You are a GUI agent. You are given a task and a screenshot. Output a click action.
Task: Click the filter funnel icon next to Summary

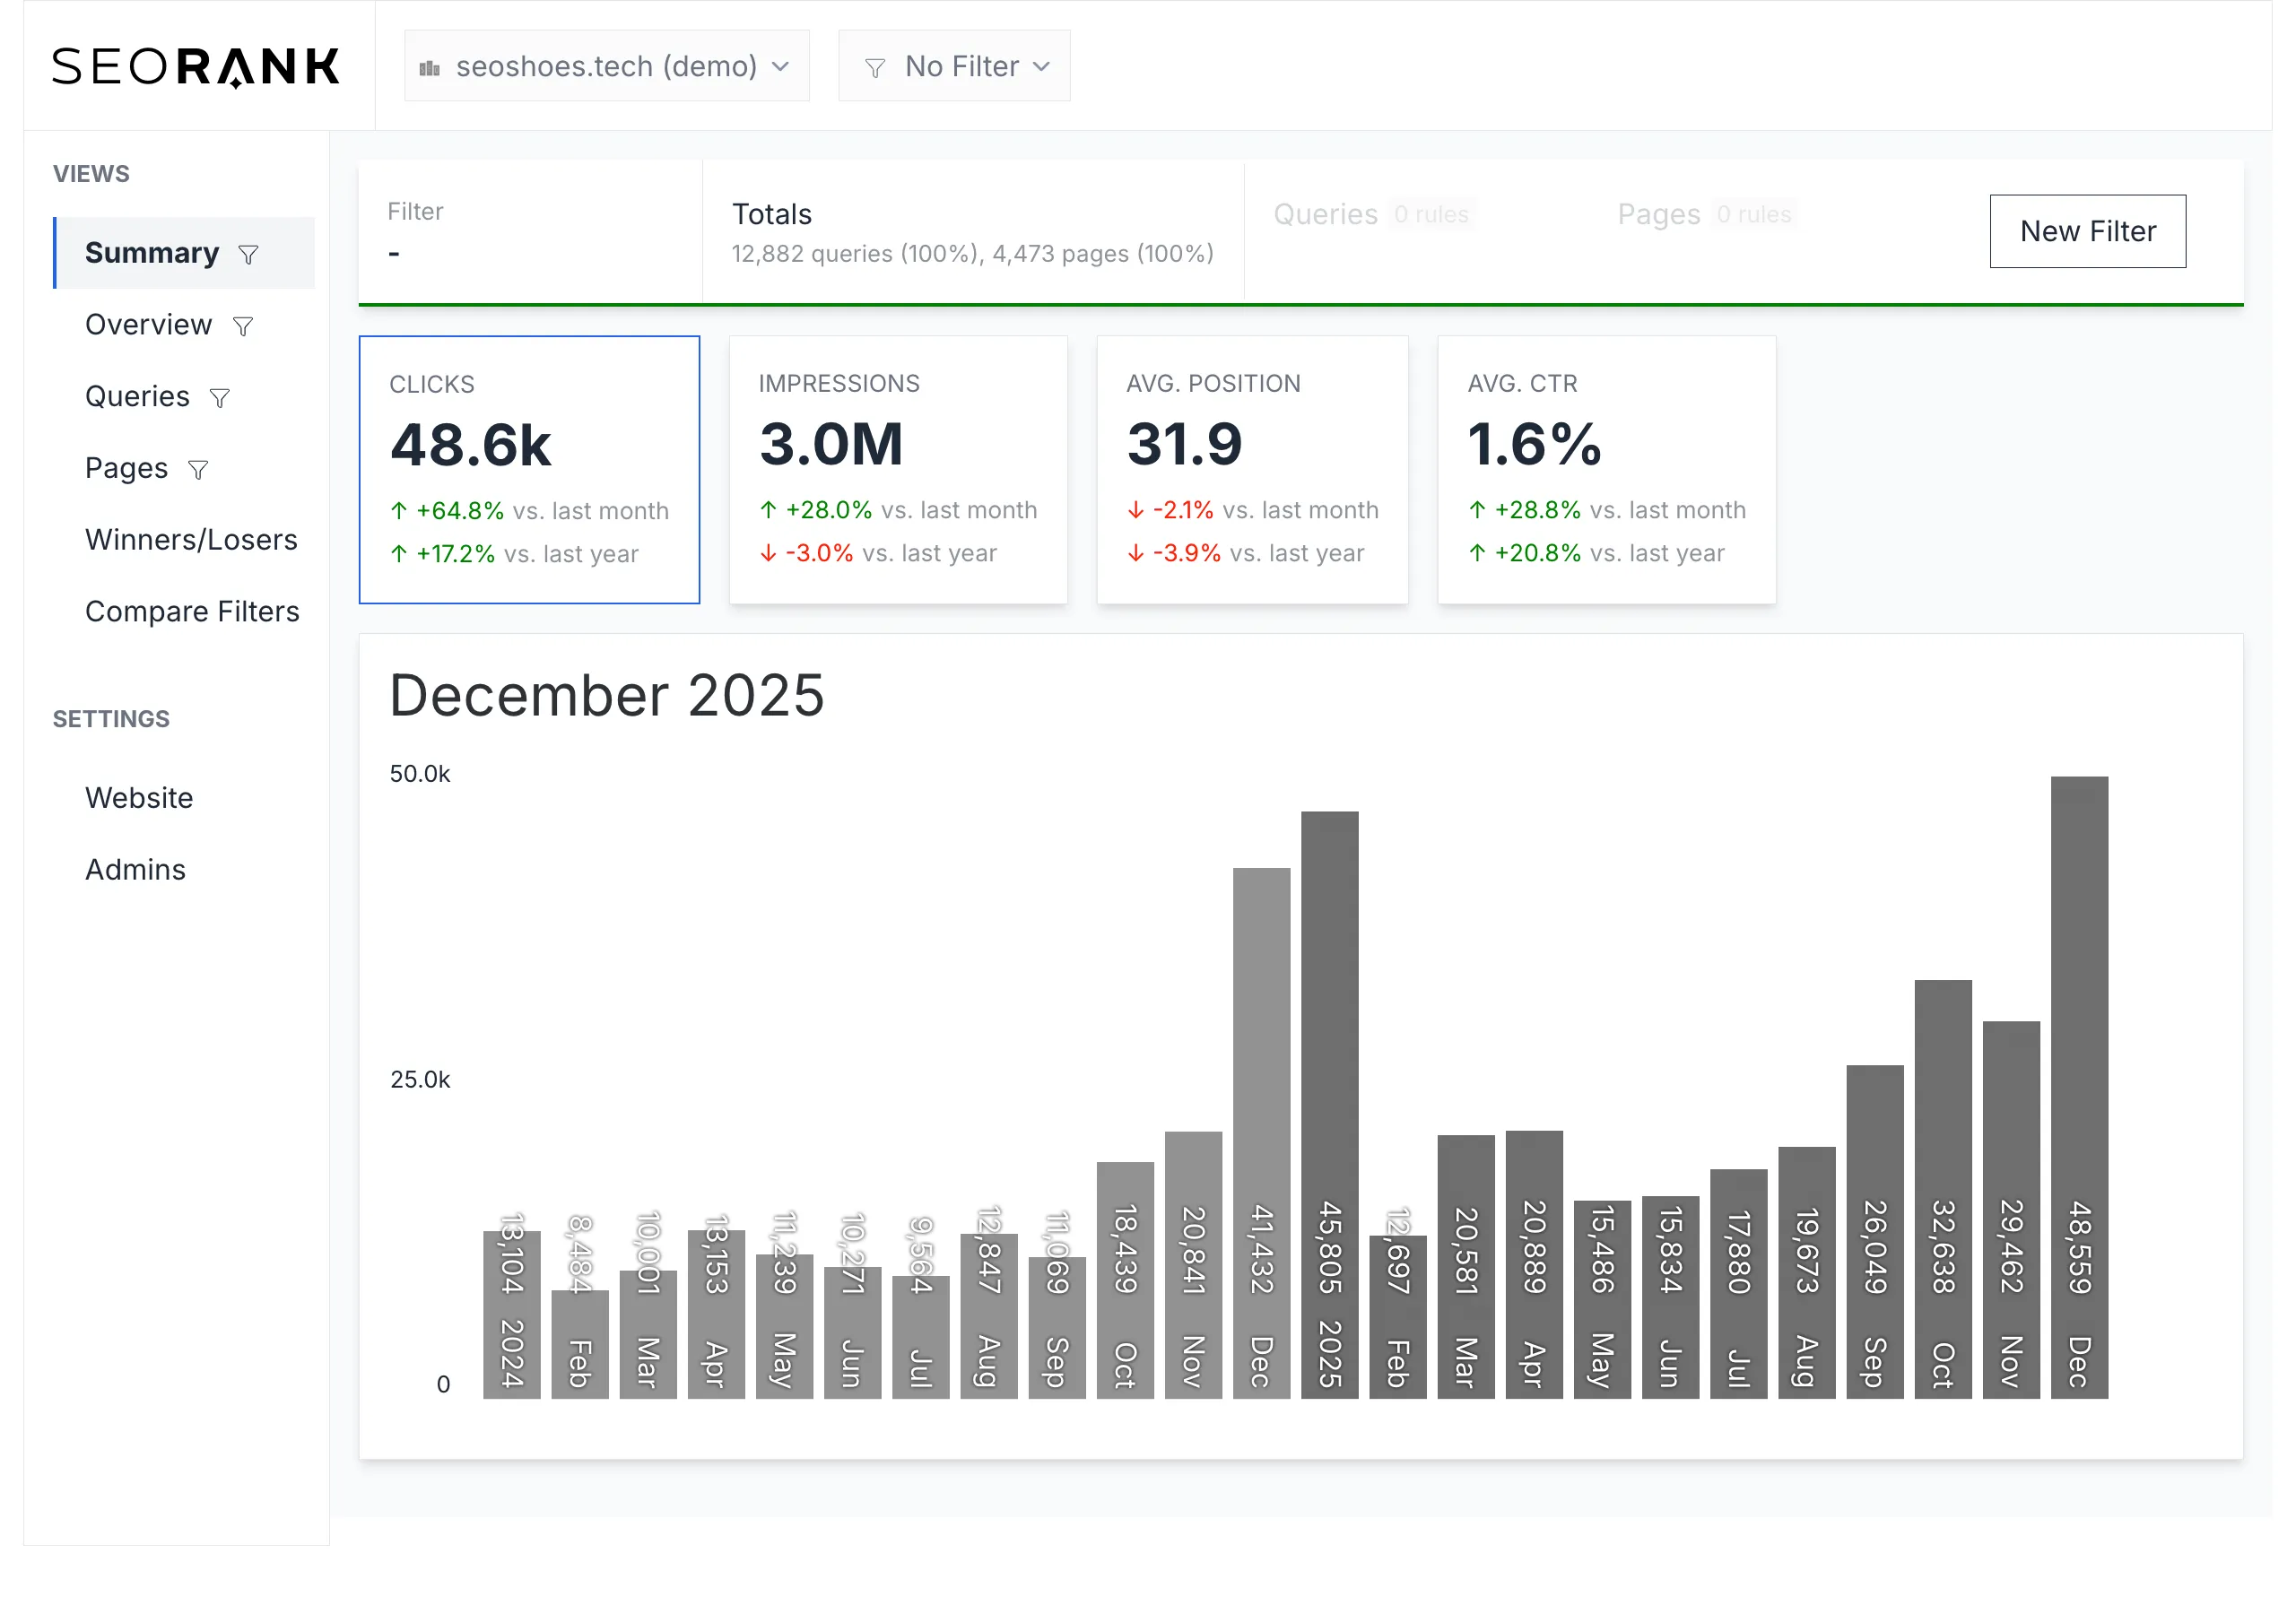coord(248,255)
